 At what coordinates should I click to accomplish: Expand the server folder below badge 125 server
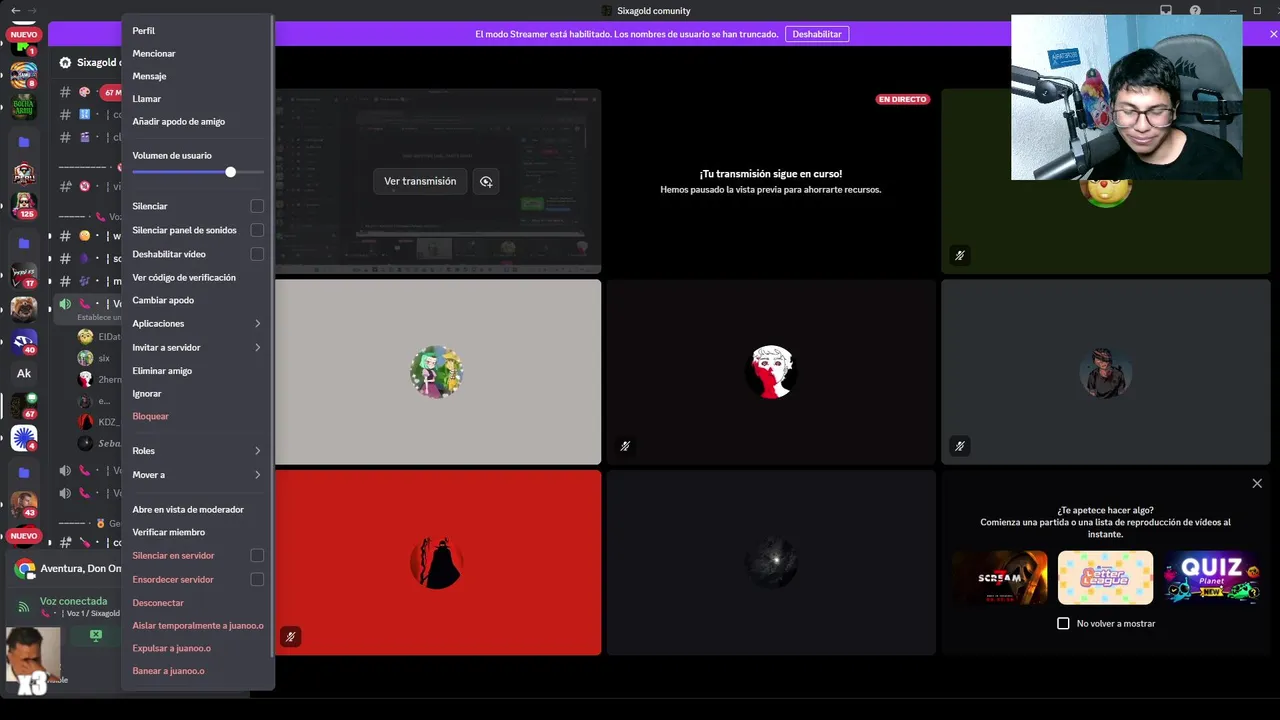click(24, 242)
